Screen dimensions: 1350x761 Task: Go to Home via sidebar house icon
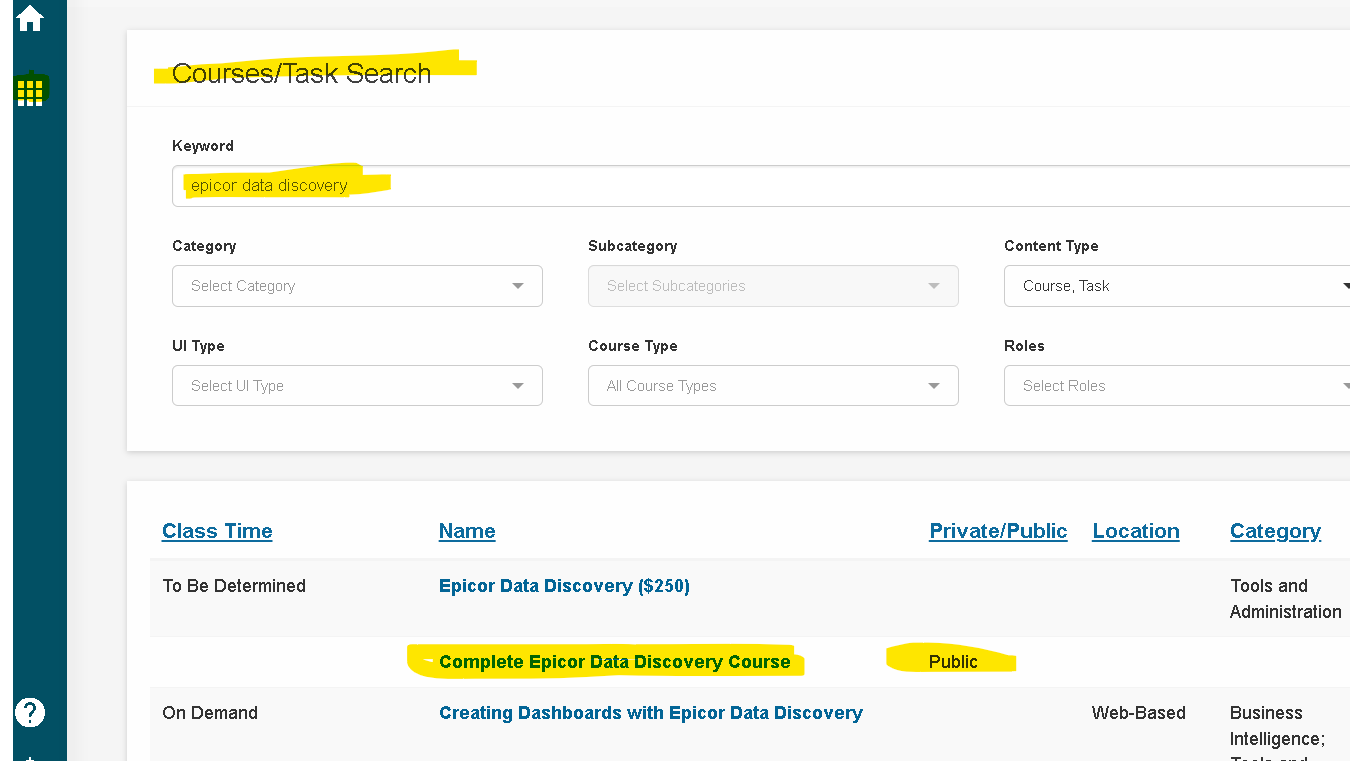point(30,18)
